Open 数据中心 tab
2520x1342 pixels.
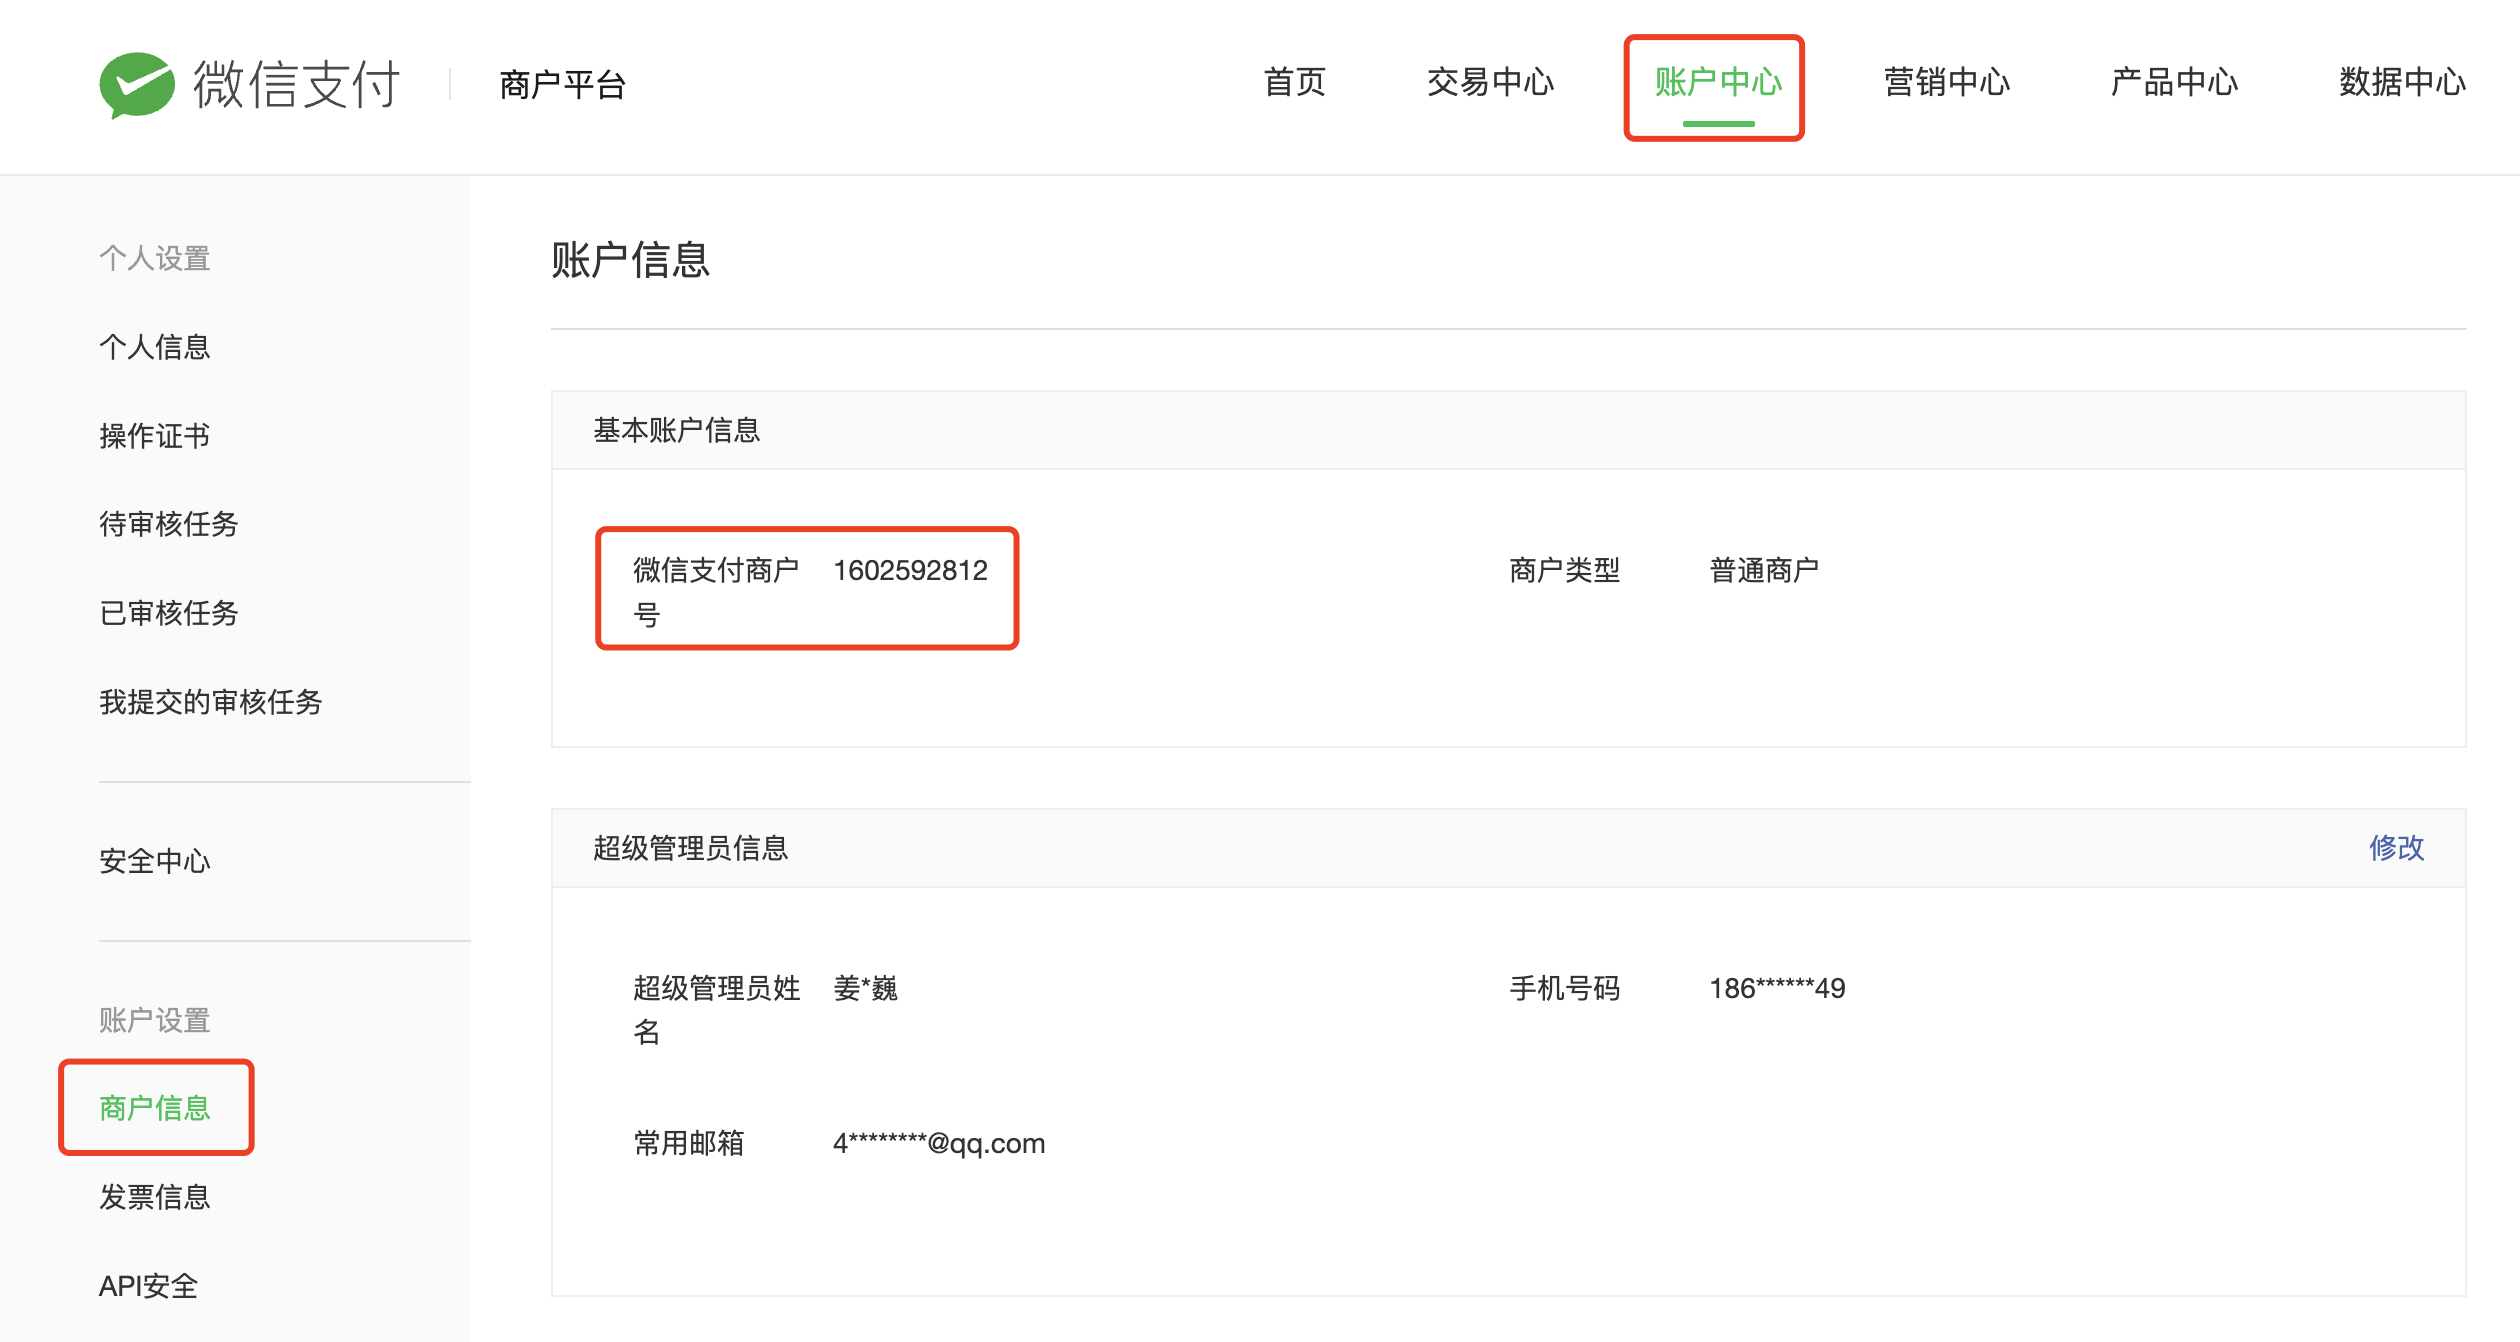(2402, 82)
